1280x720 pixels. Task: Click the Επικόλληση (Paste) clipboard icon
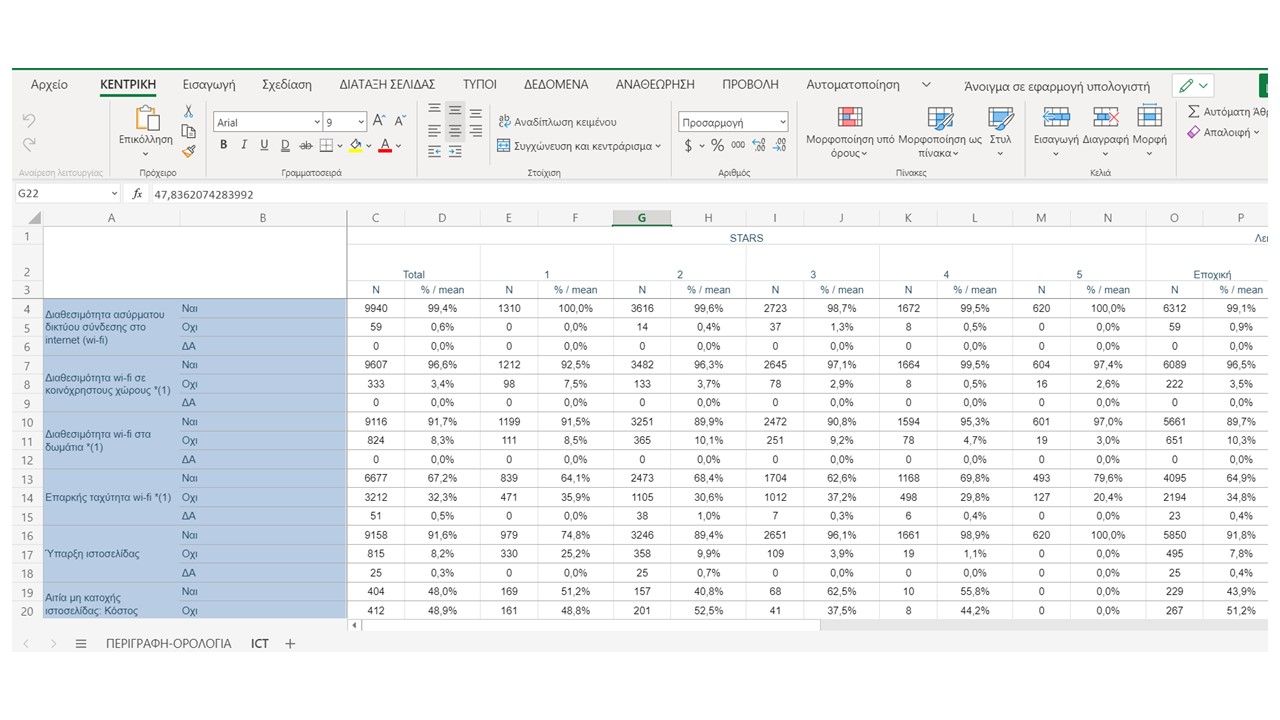[146, 119]
